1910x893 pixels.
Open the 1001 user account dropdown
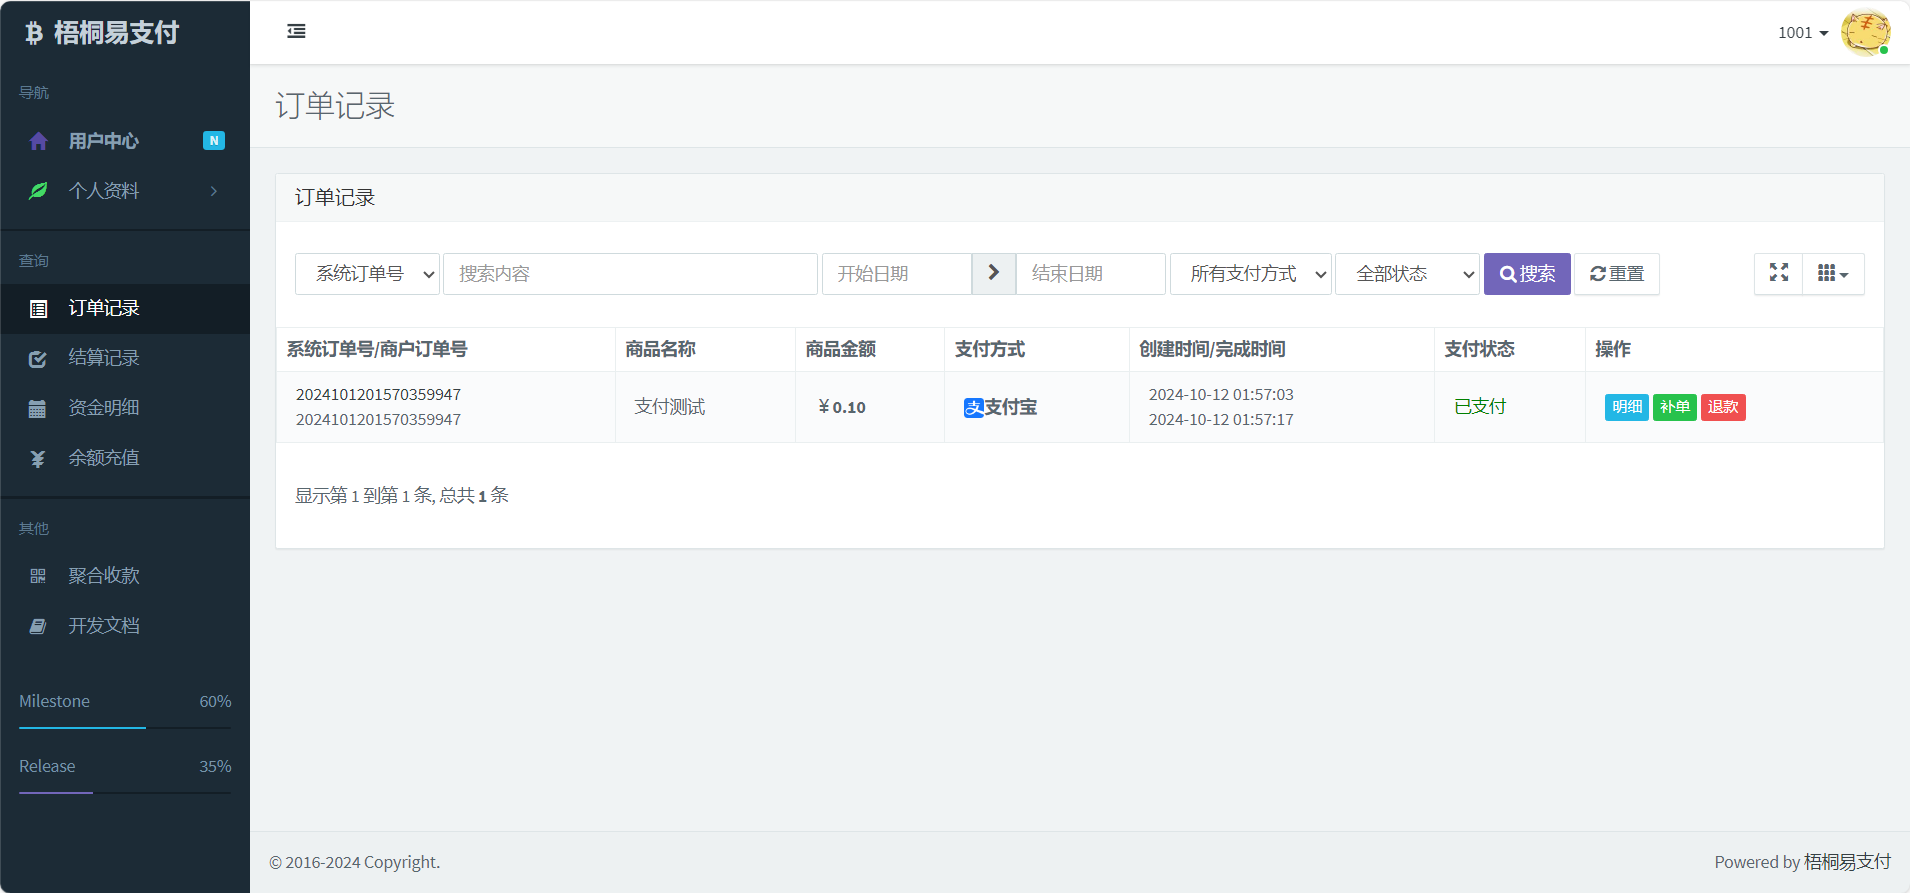1803,33
